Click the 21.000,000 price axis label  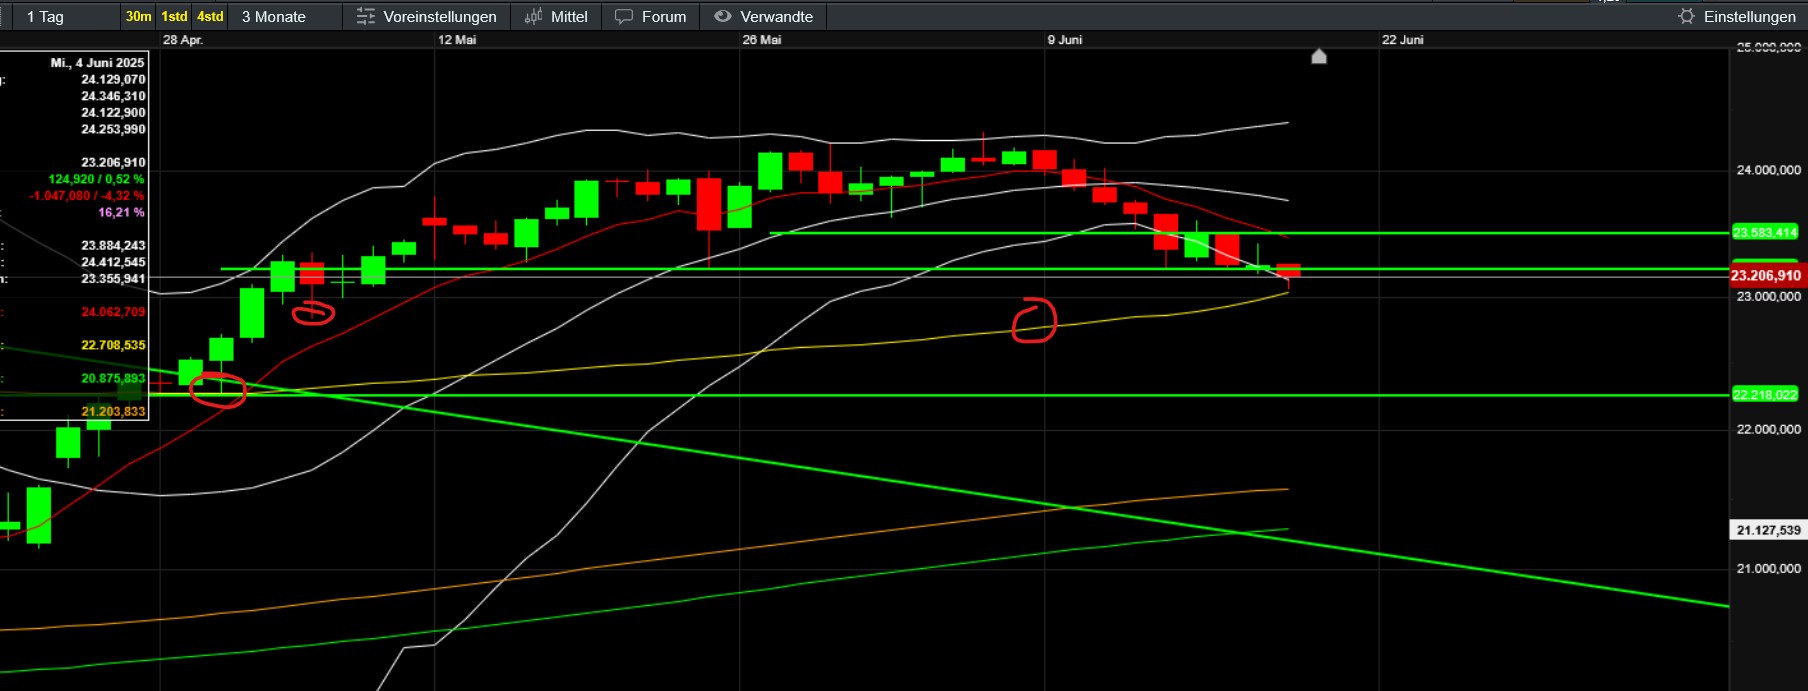[1768, 569]
